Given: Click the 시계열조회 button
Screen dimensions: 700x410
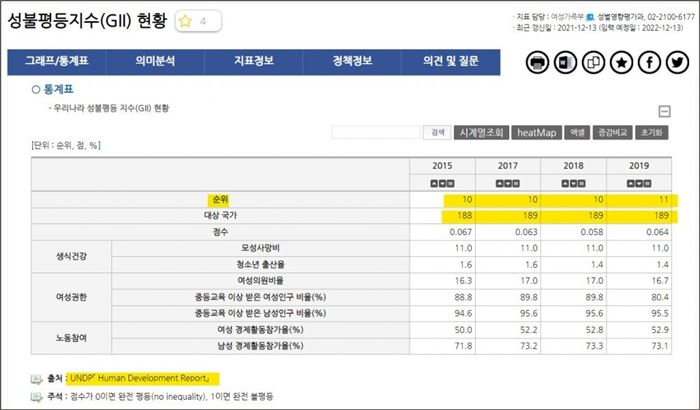Looking at the screenshot, I should 480,132.
